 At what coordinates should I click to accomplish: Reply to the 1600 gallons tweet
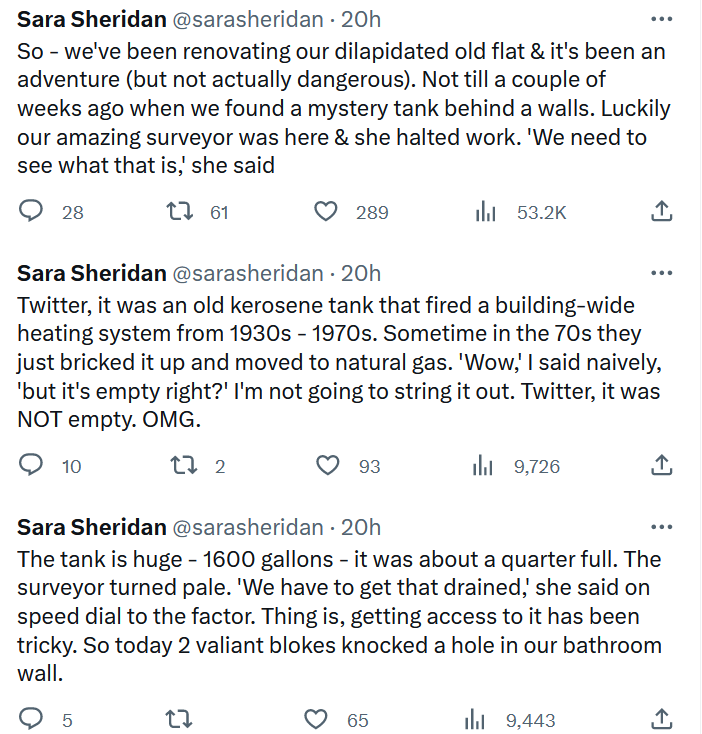pyautogui.click(x=32, y=720)
